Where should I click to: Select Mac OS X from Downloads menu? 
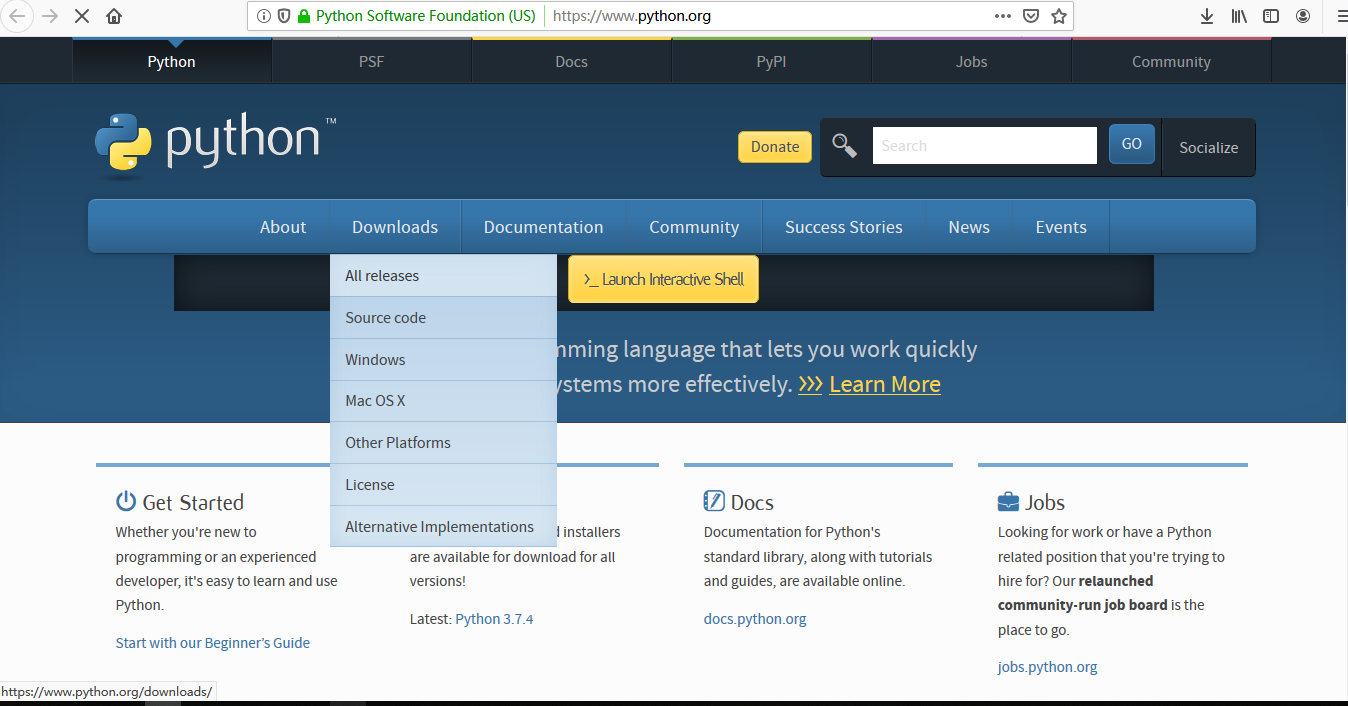point(443,401)
